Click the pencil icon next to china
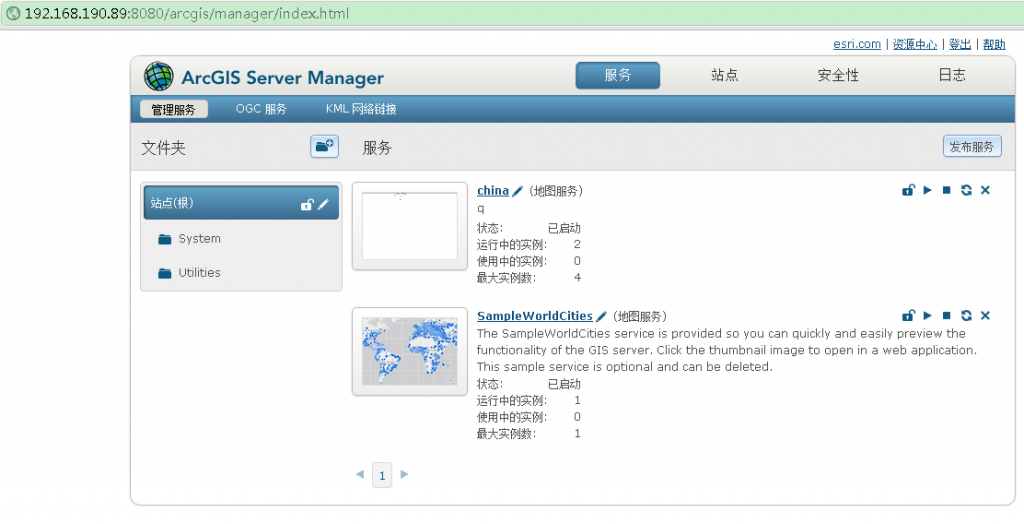This screenshot has height=524, width=1024. (x=517, y=191)
